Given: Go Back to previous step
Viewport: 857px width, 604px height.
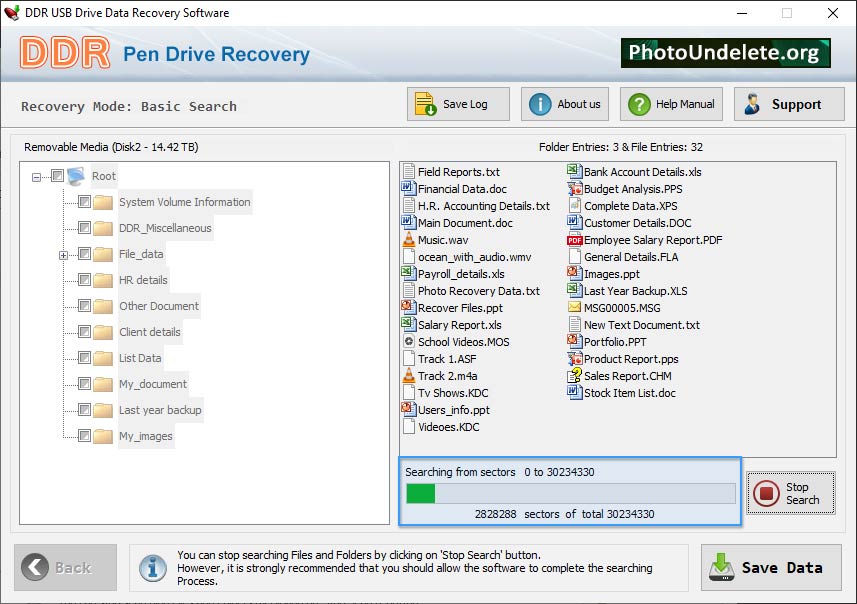Looking at the screenshot, I should tap(66, 567).
